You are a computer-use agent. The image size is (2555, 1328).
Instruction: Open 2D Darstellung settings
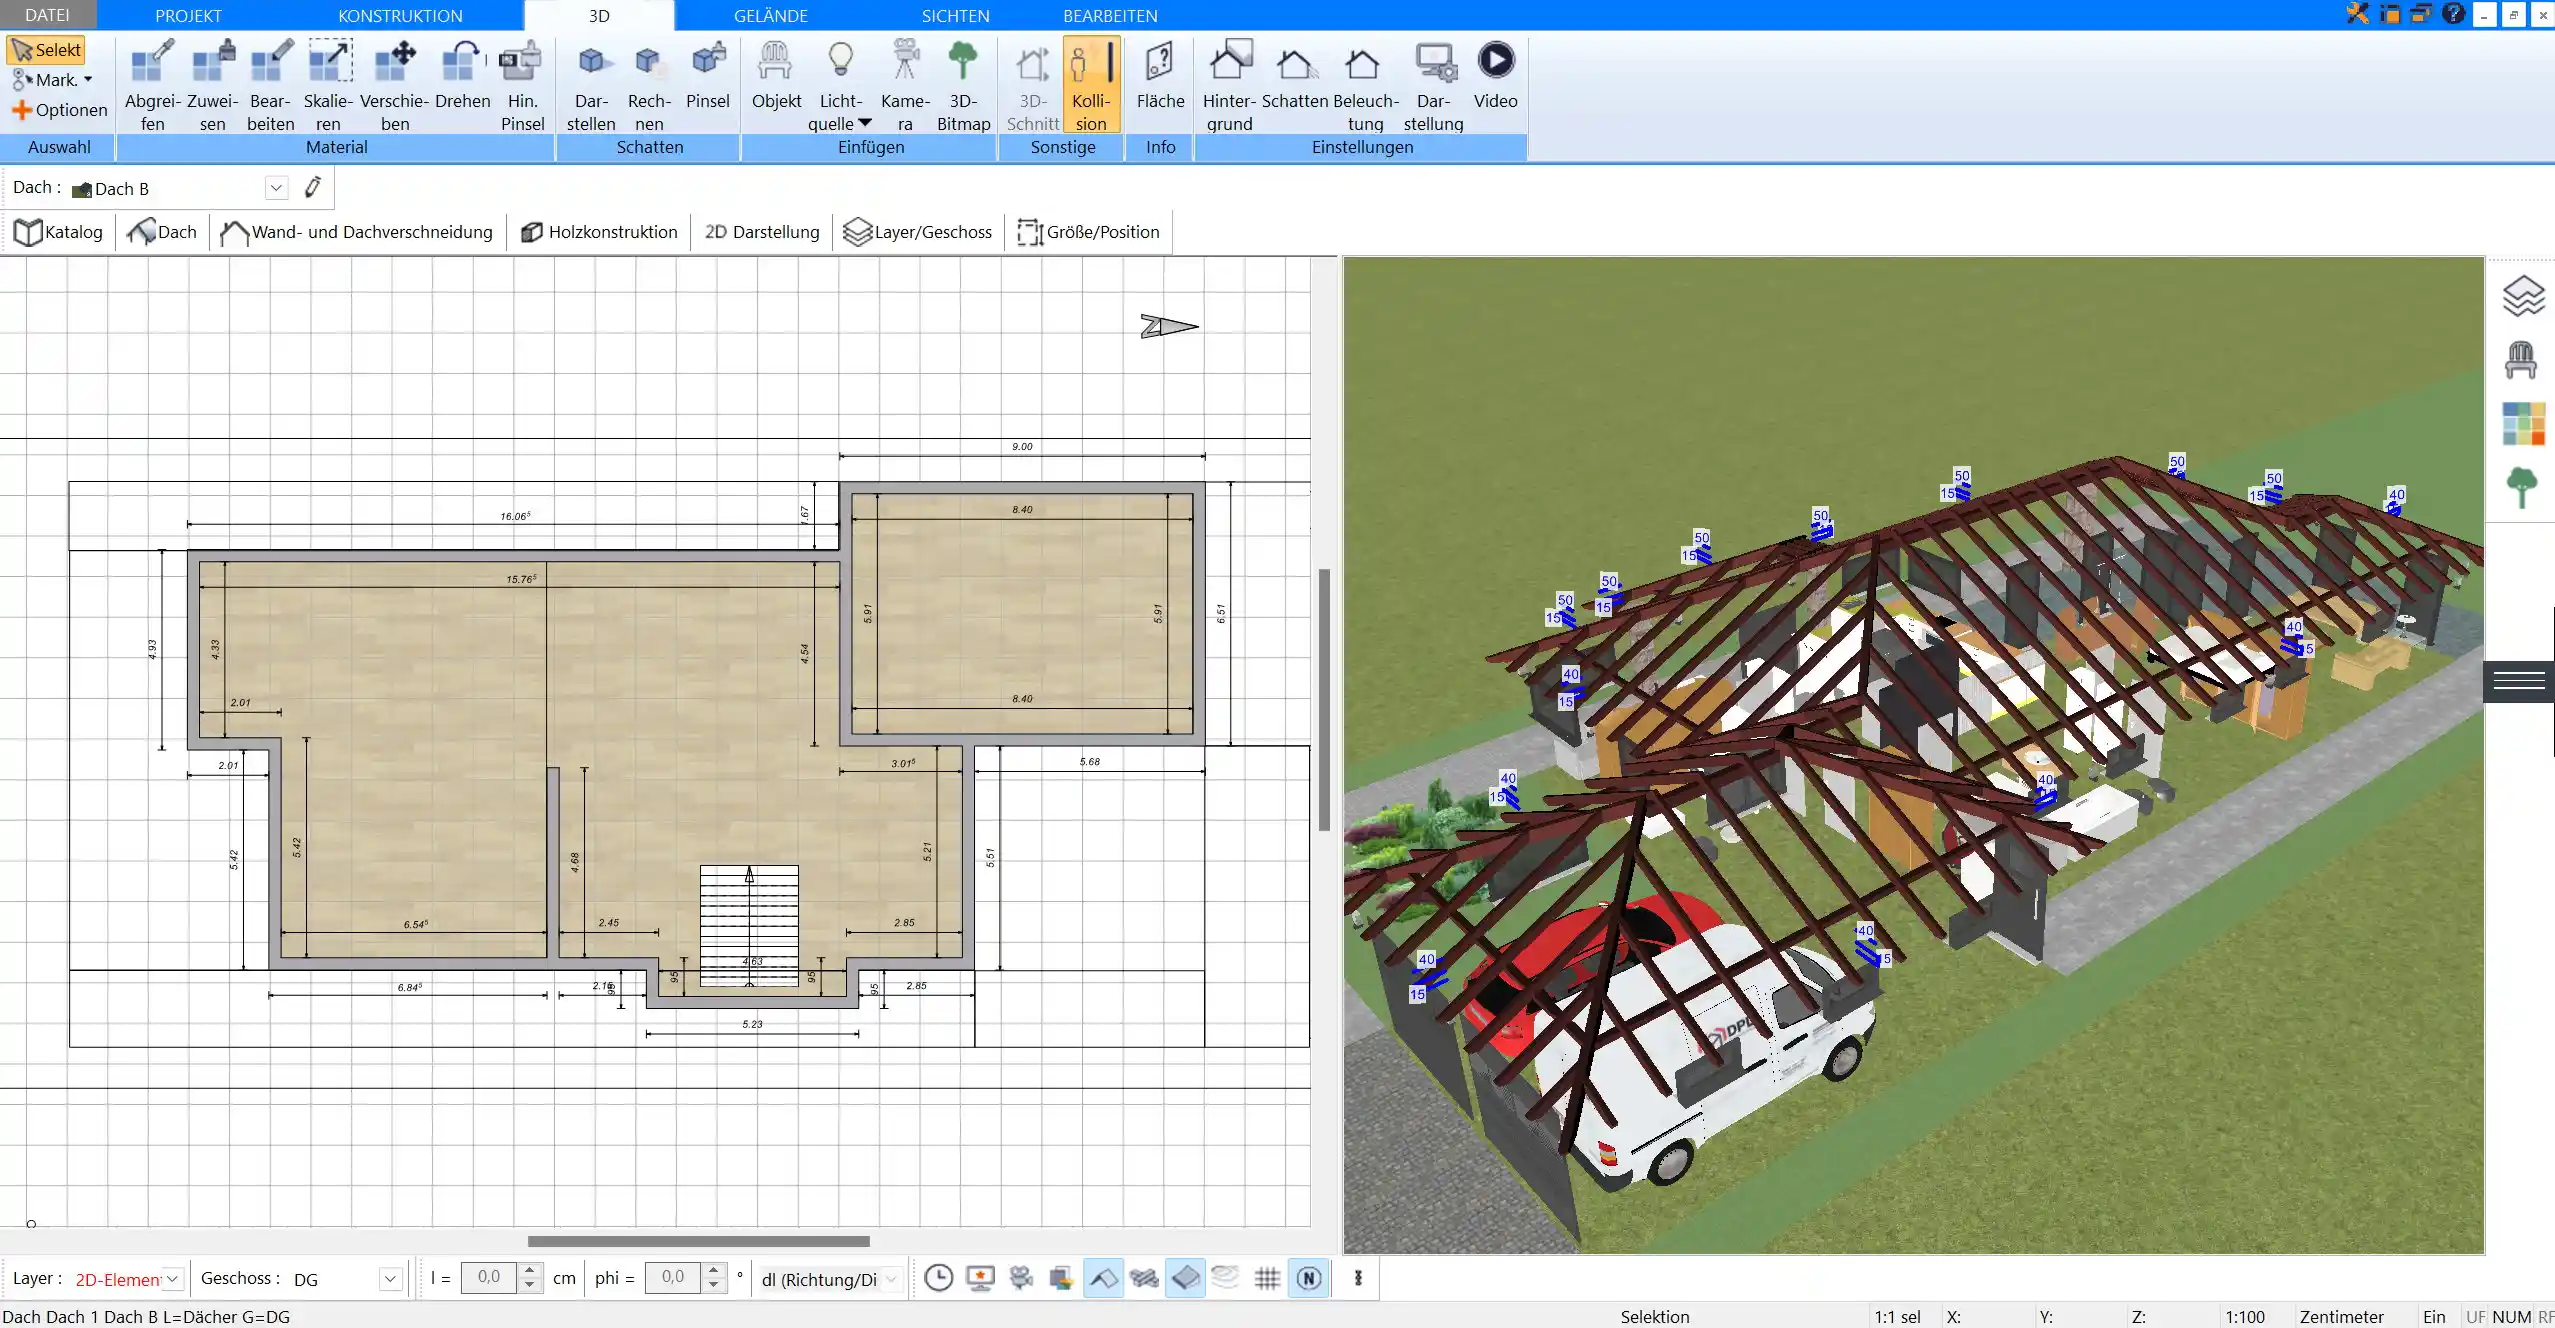tap(761, 232)
